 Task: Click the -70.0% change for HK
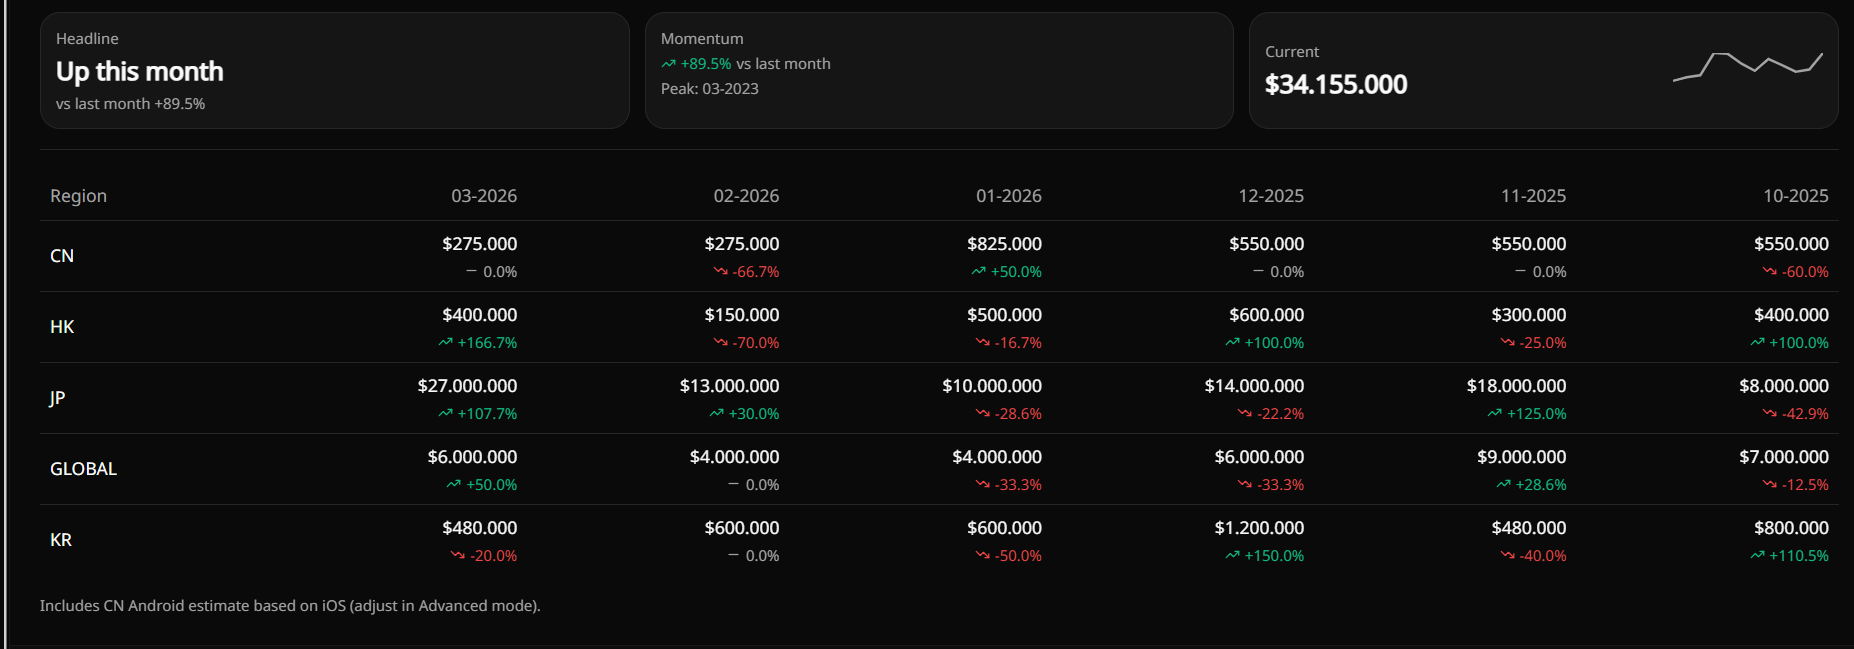[x=756, y=343]
